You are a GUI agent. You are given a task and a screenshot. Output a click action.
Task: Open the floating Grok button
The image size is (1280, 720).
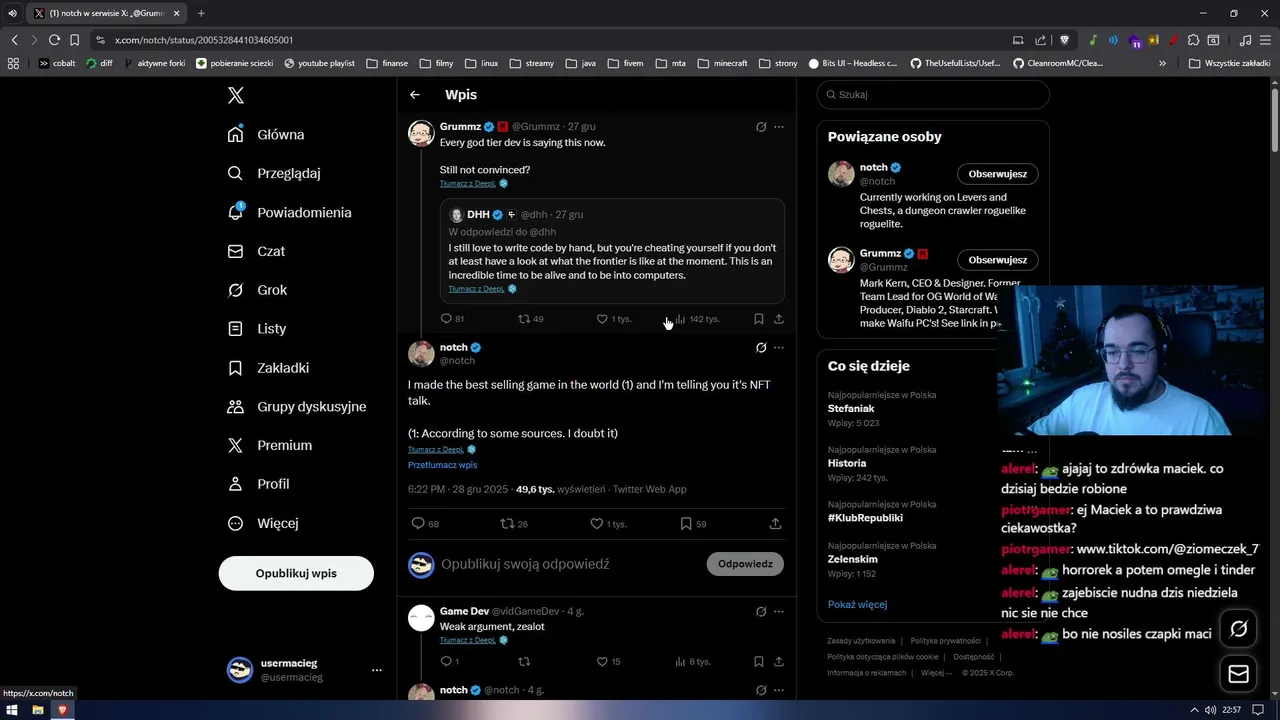coord(1239,629)
